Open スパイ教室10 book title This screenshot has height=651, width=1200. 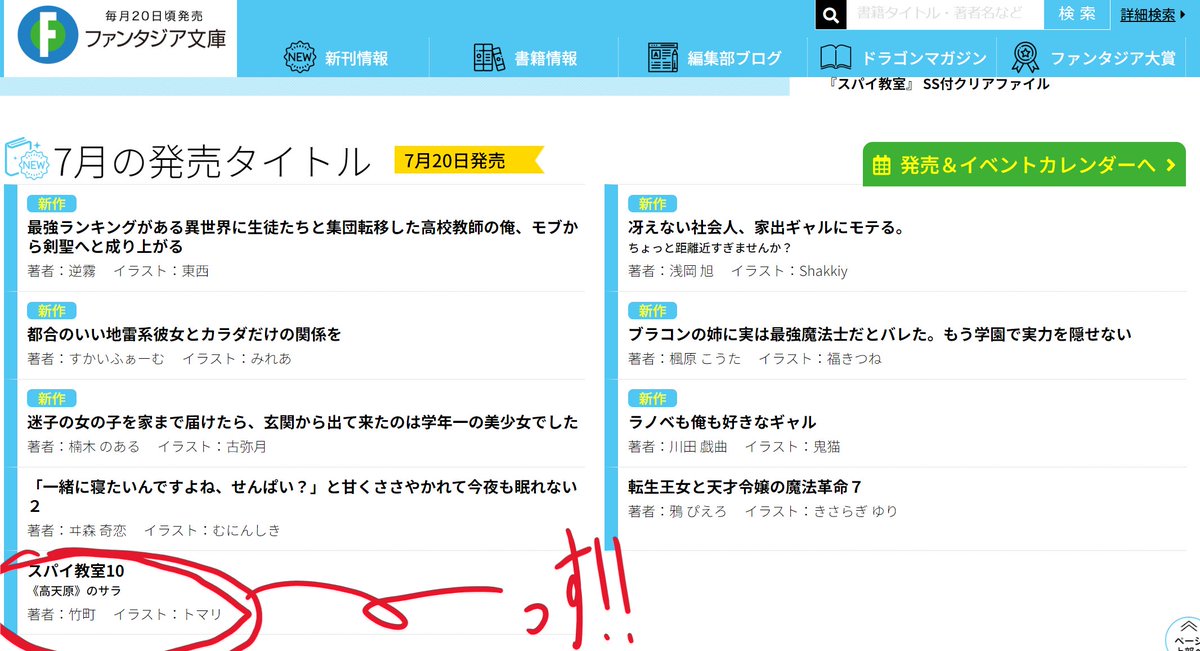[x=75, y=570]
